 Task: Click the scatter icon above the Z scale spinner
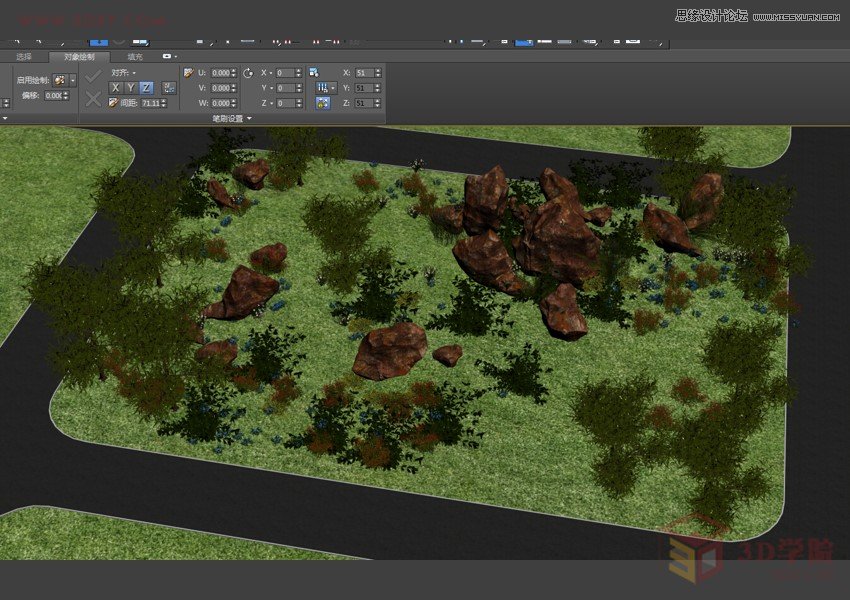point(322,104)
